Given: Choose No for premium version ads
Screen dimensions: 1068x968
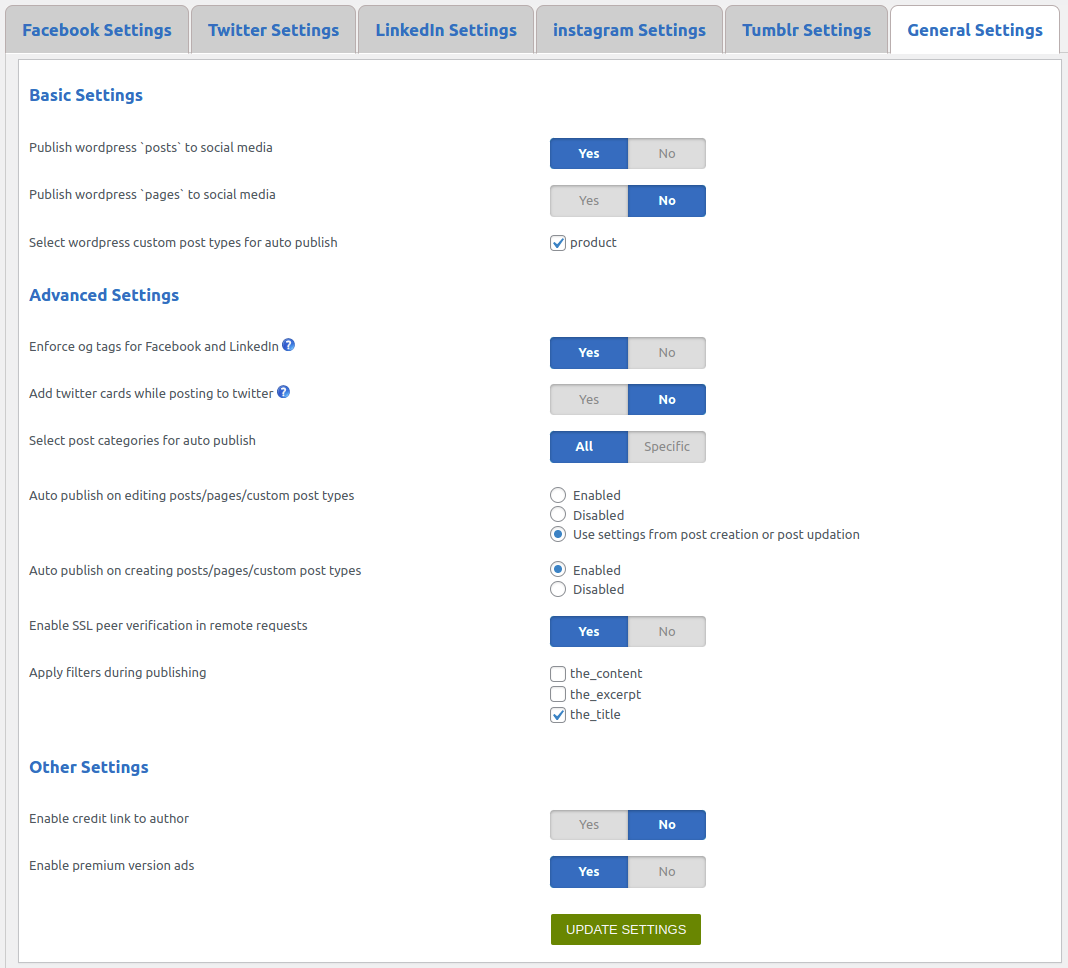Looking at the screenshot, I should [x=667, y=872].
